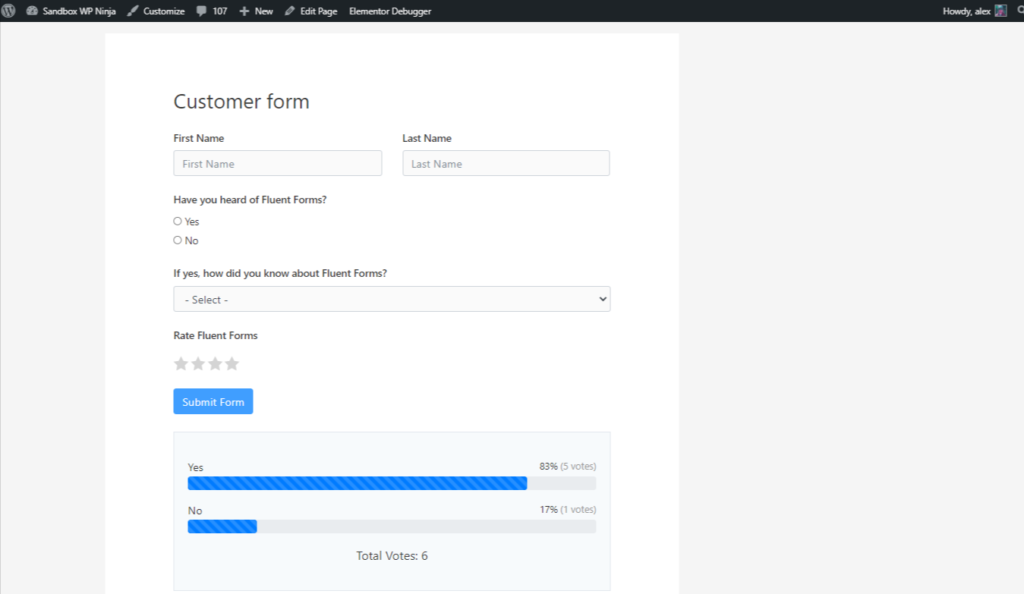Focus the Last Name input field

pos(506,163)
